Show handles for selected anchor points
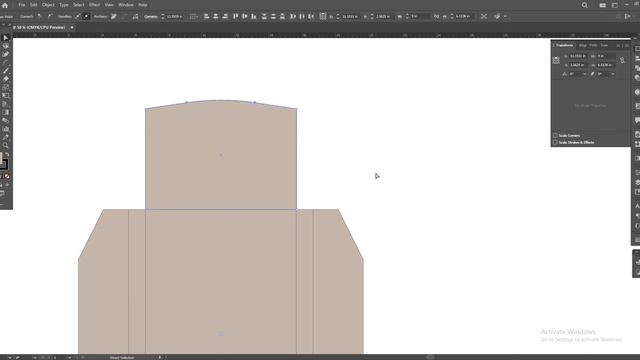The height and width of the screenshot is (360, 640). click(78, 16)
